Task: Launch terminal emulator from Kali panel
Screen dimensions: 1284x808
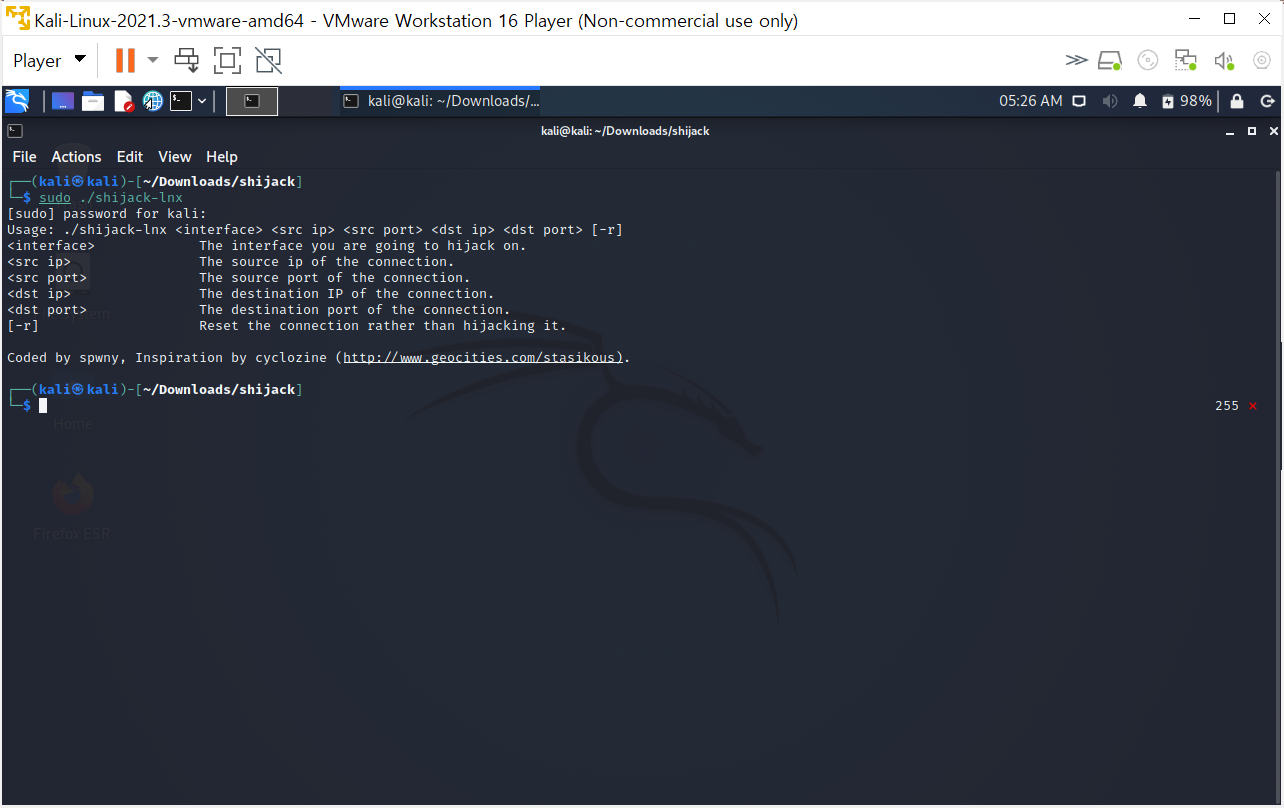Action: coord(181,101)
